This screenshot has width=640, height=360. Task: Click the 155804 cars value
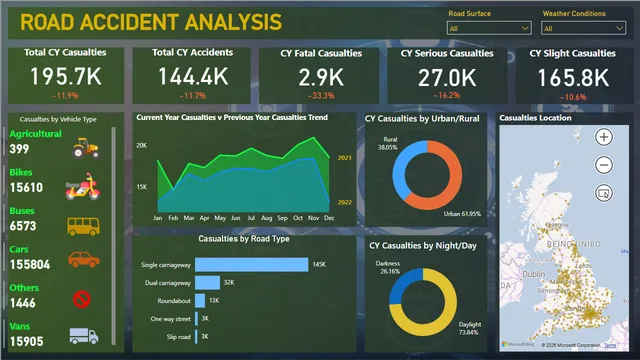pyautogui.click(x=30, y=264)
